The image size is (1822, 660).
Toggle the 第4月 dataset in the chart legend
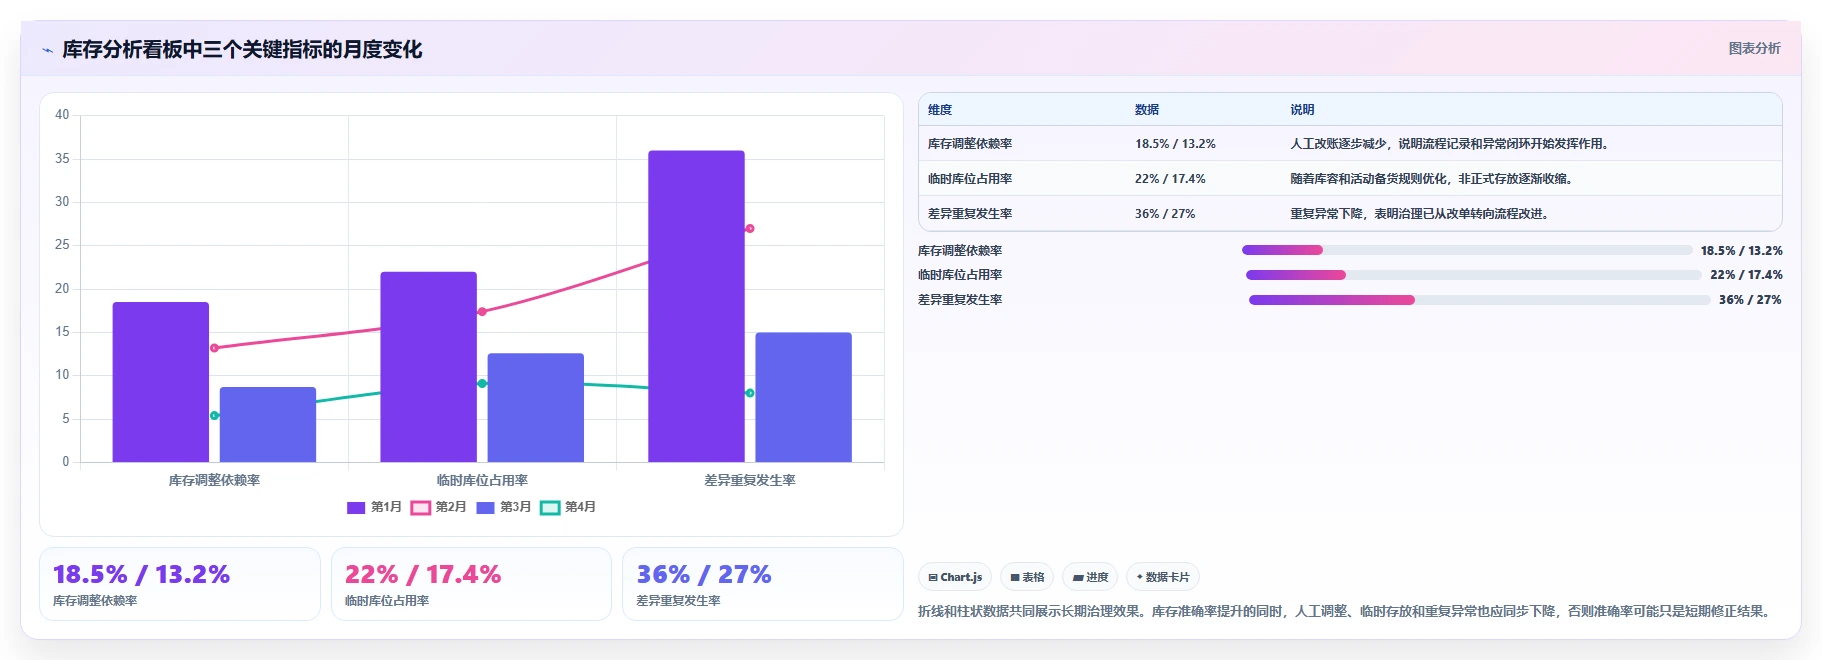pyautogui.click(x=568, y=507)
